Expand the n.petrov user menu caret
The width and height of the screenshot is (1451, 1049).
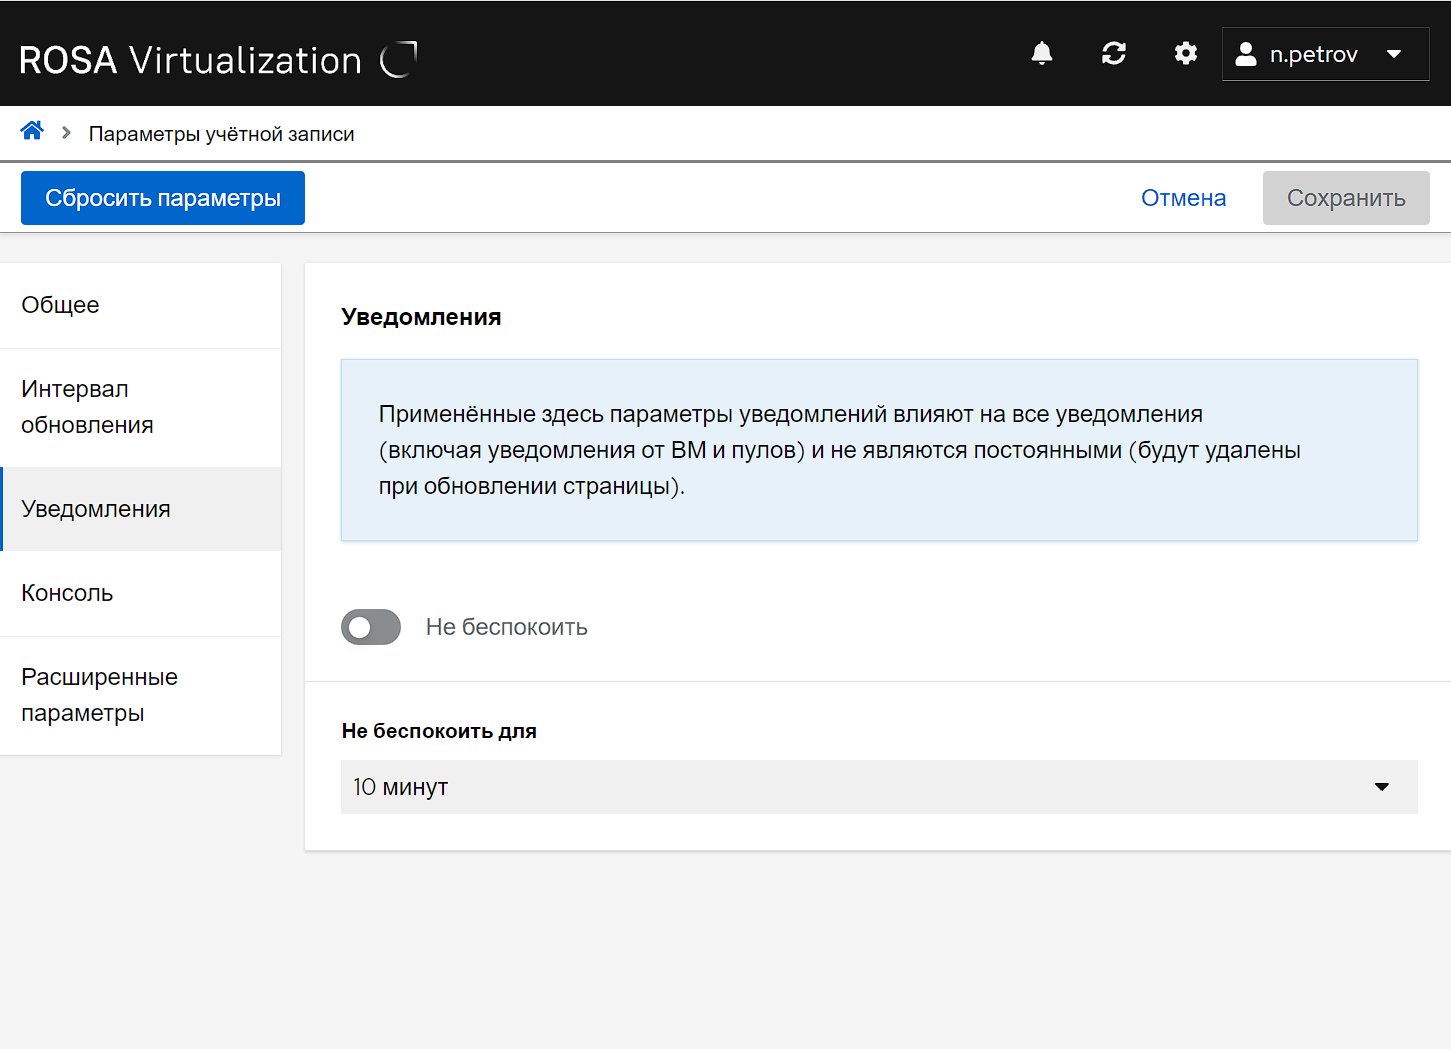tap(1394, 54)
